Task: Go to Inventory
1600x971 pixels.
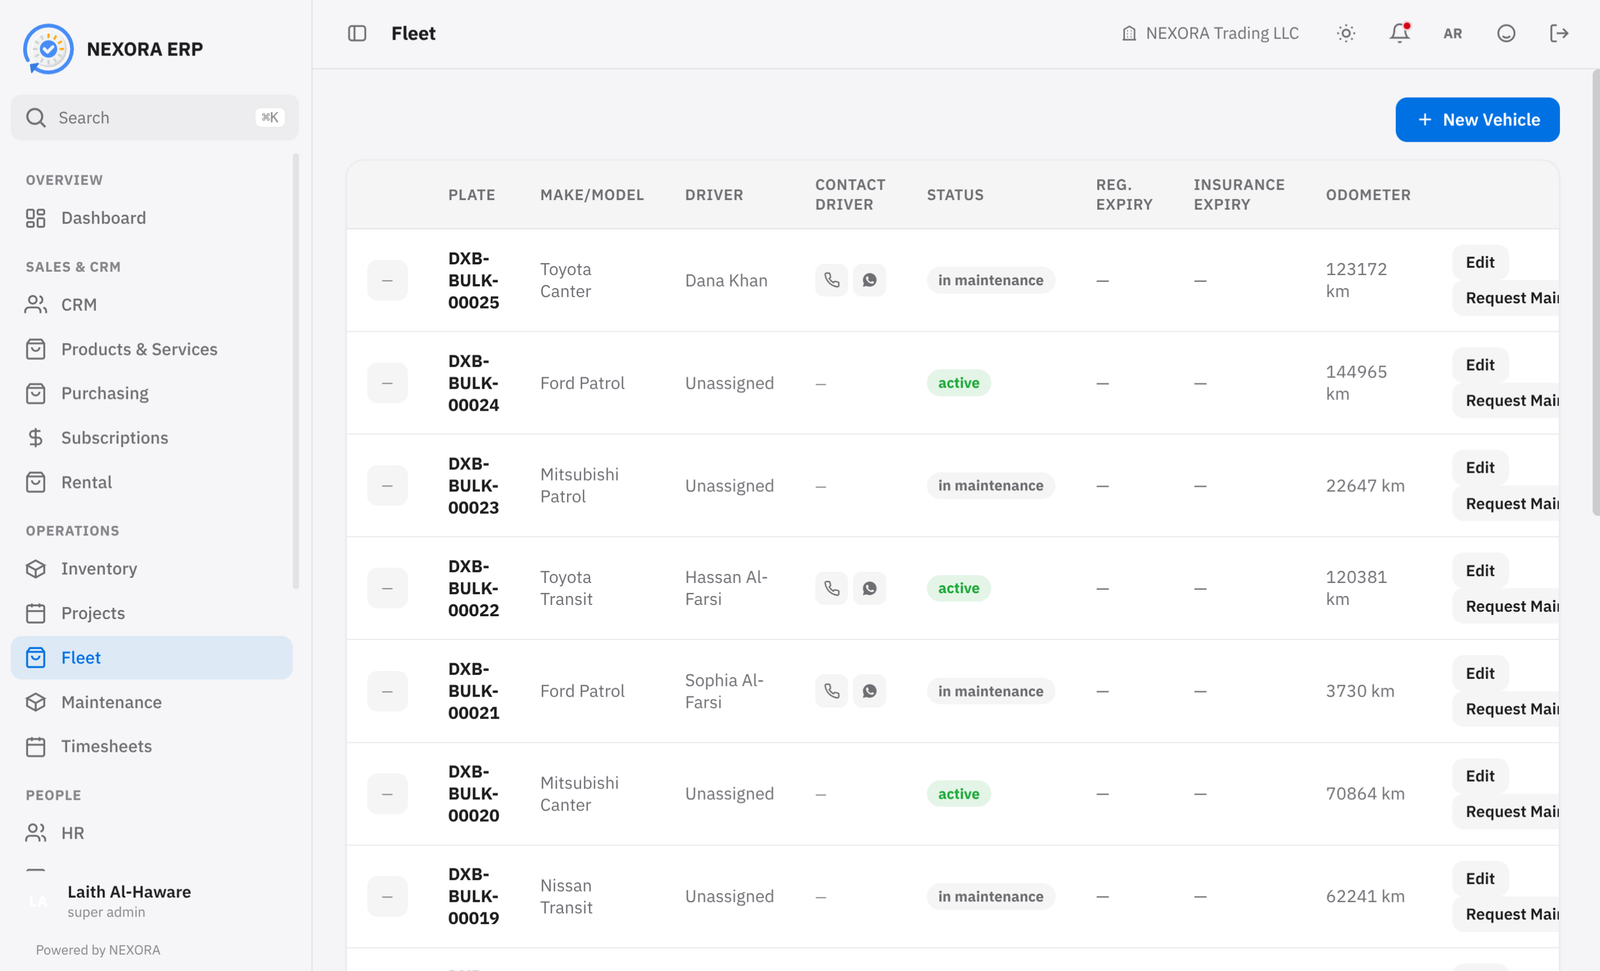Action: (152, 569)
